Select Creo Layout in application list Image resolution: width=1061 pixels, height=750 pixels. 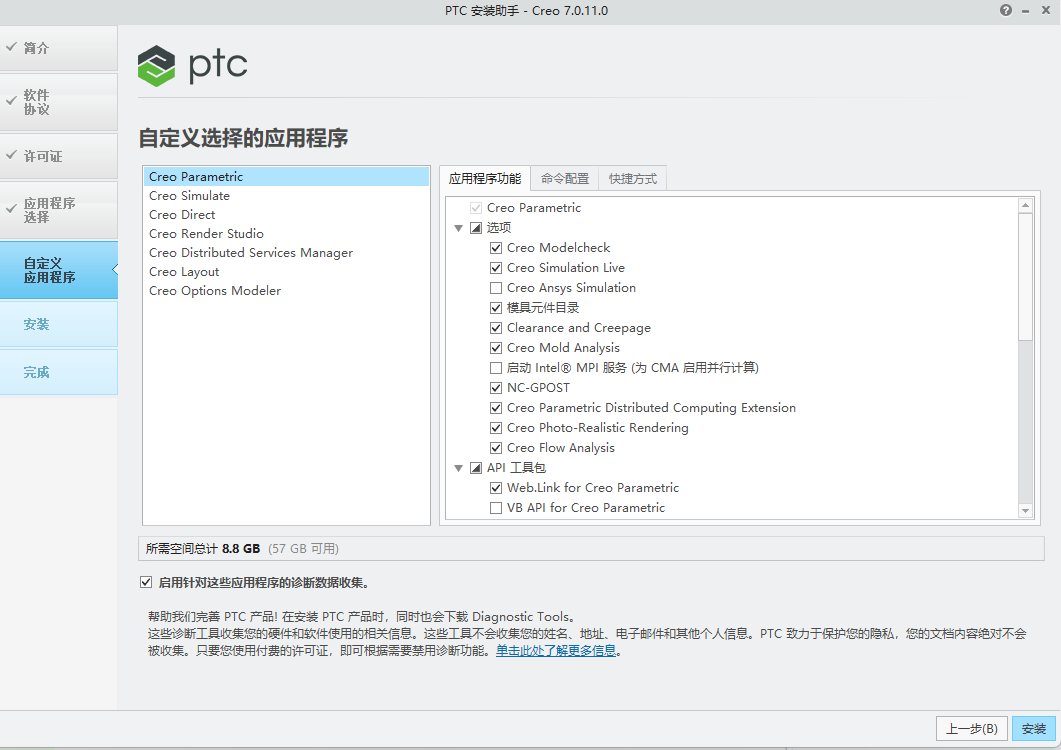point(286,271)
